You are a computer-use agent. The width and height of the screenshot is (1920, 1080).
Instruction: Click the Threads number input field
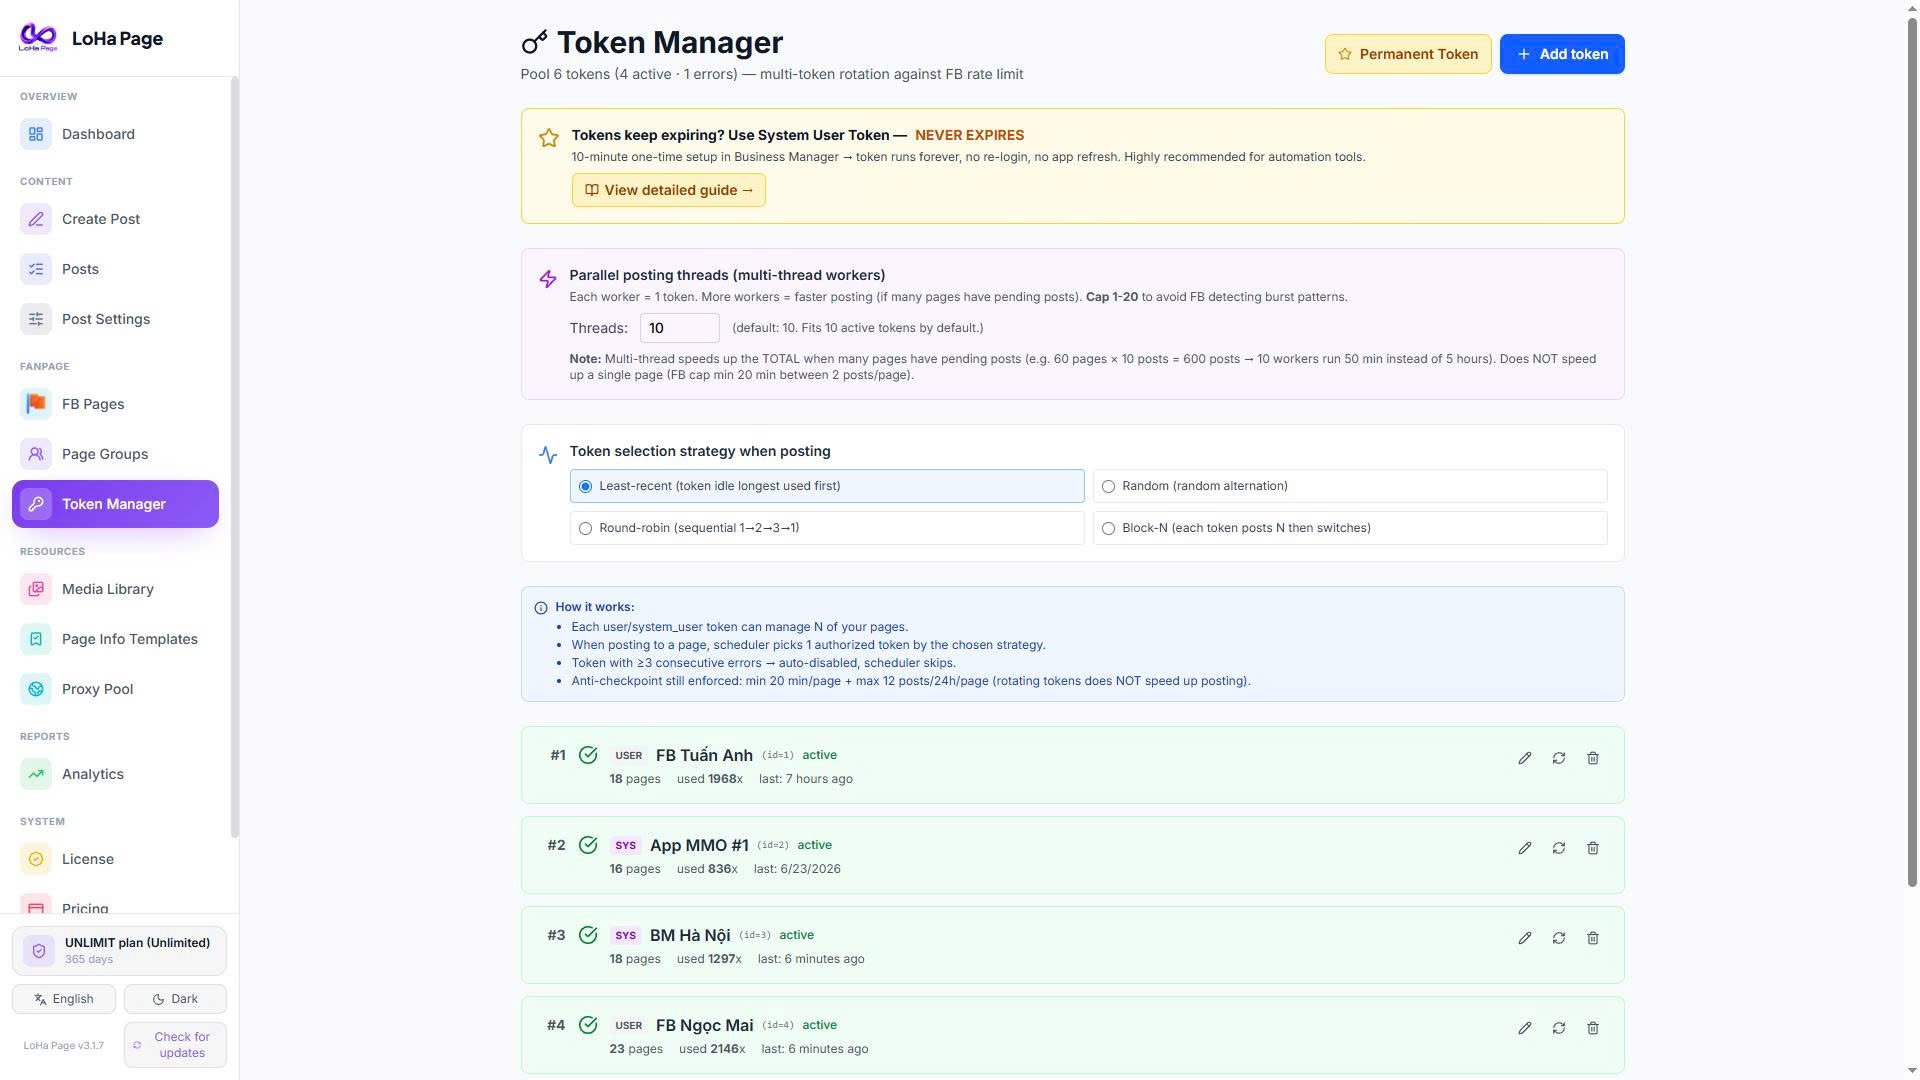tap(680, 328)
